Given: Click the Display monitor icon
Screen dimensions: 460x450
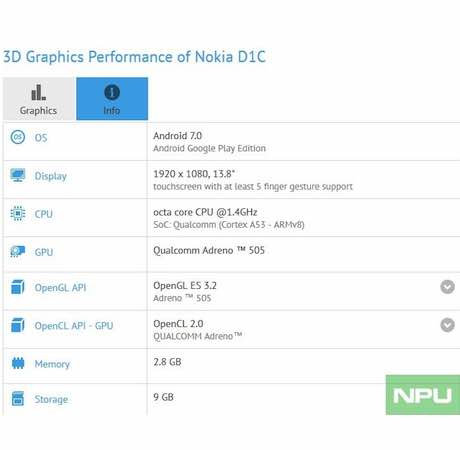Looking at the screenshot, I should [18, 175].
